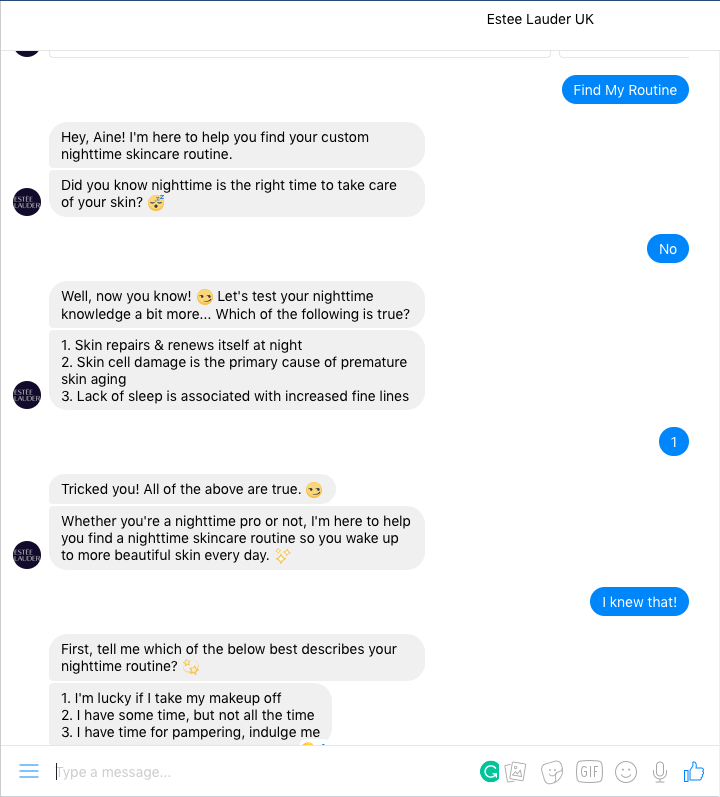Record a voice message with microphone icon
This screenshot has width=720, height=797.
660,771
